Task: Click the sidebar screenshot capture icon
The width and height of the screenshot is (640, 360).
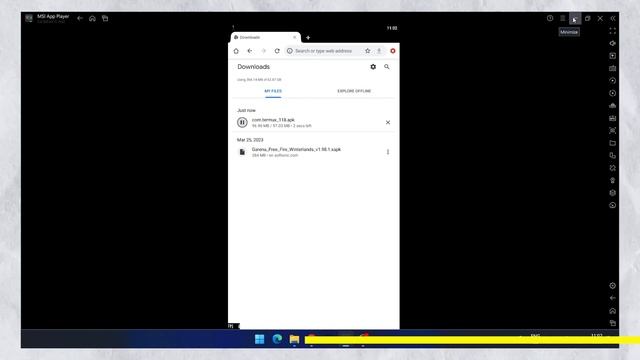Action: [613, 131]
